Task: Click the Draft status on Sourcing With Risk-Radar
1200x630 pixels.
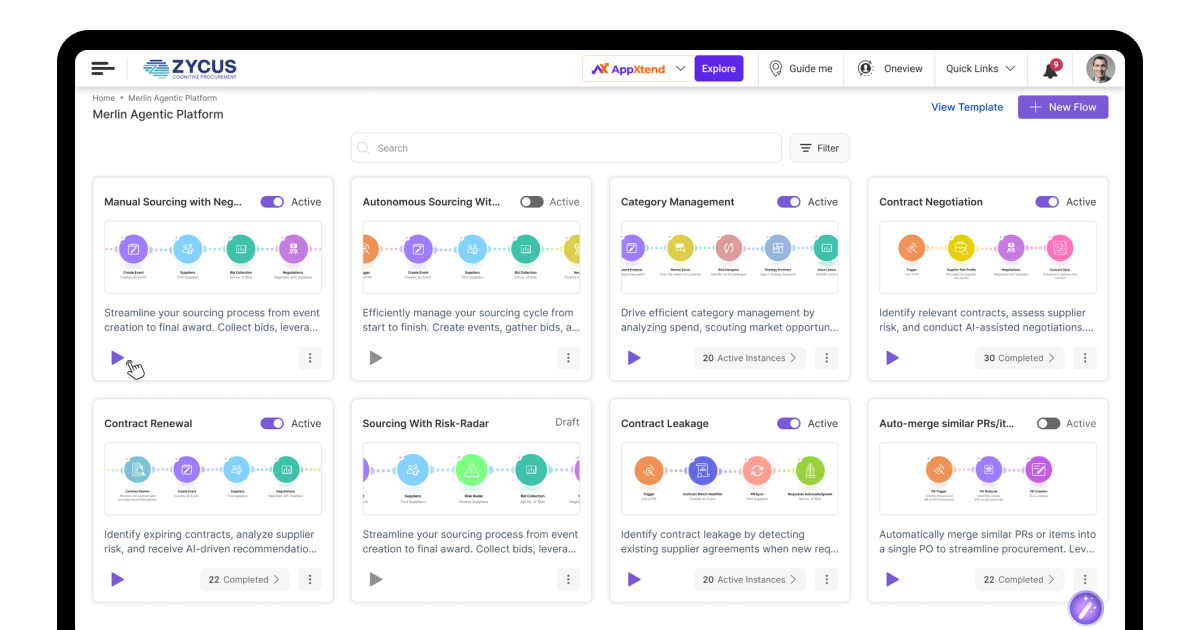Action: 567,422
